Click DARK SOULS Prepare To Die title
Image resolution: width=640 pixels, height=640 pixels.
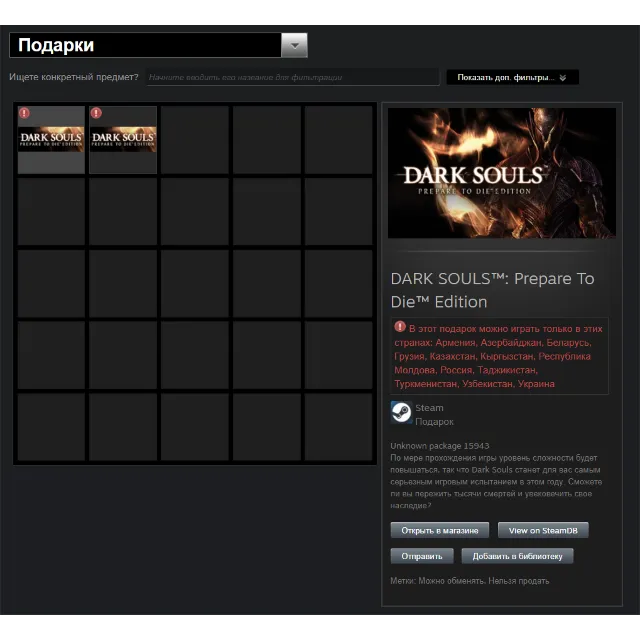point(492,290)
